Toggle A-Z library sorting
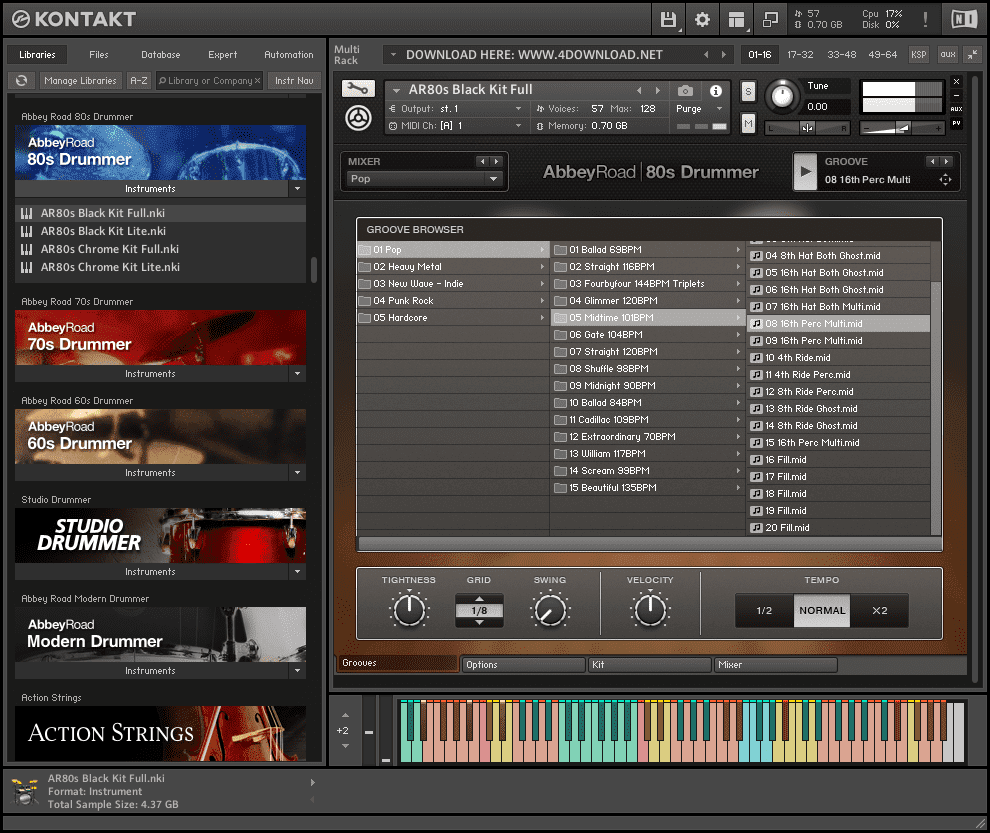 pos(139,81)
